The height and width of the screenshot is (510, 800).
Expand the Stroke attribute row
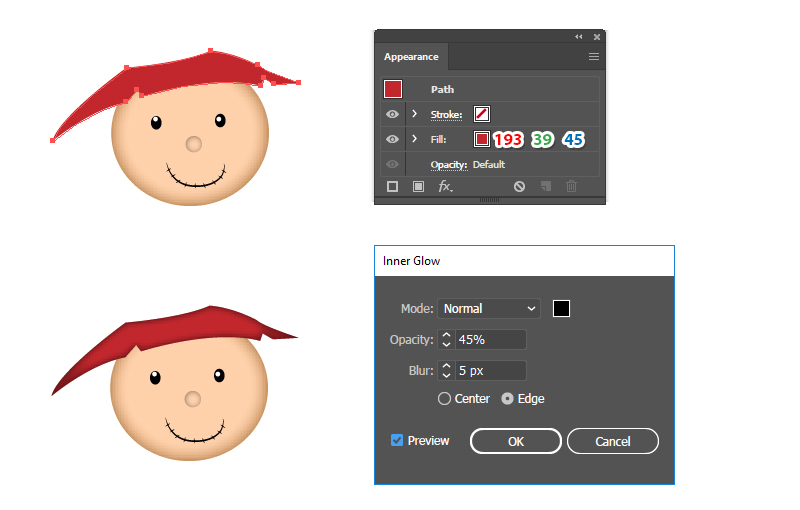(414, 114)
